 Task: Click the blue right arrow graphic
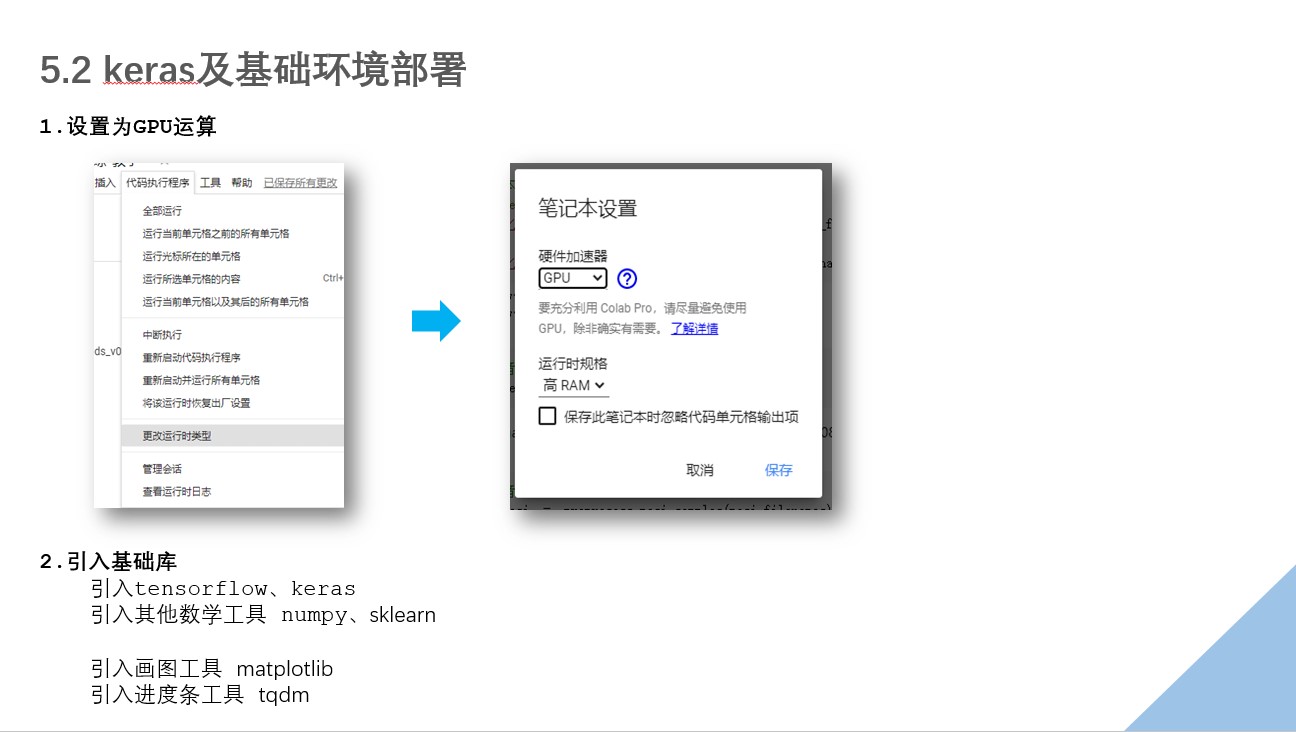[x=436, y=321]
